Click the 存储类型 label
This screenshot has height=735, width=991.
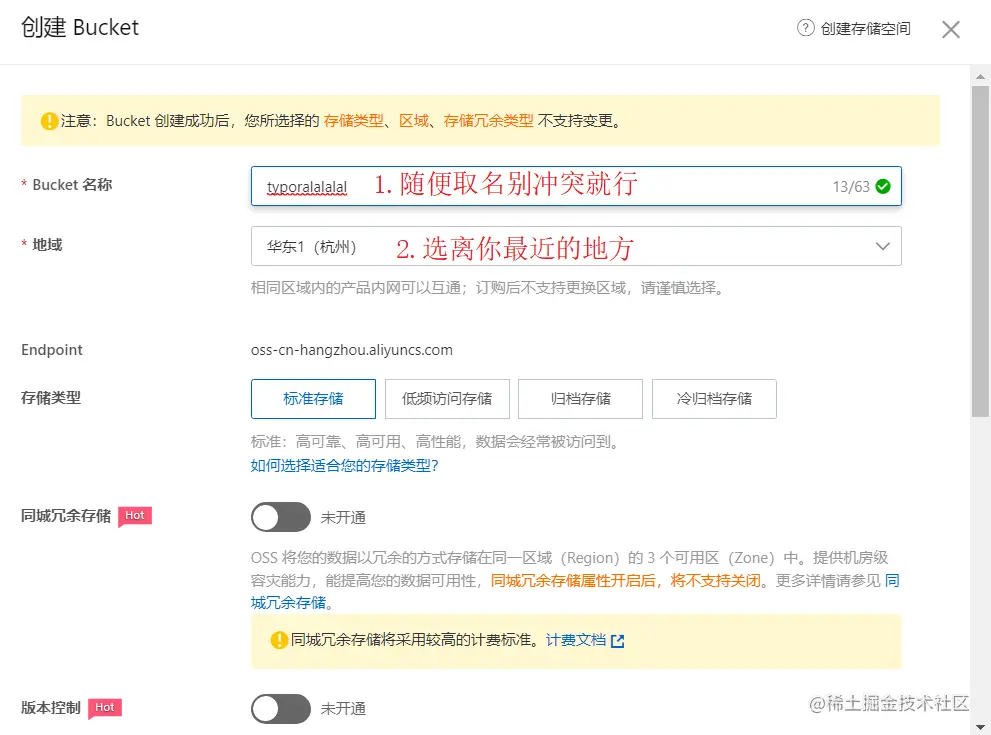click(x=51, y=398)
